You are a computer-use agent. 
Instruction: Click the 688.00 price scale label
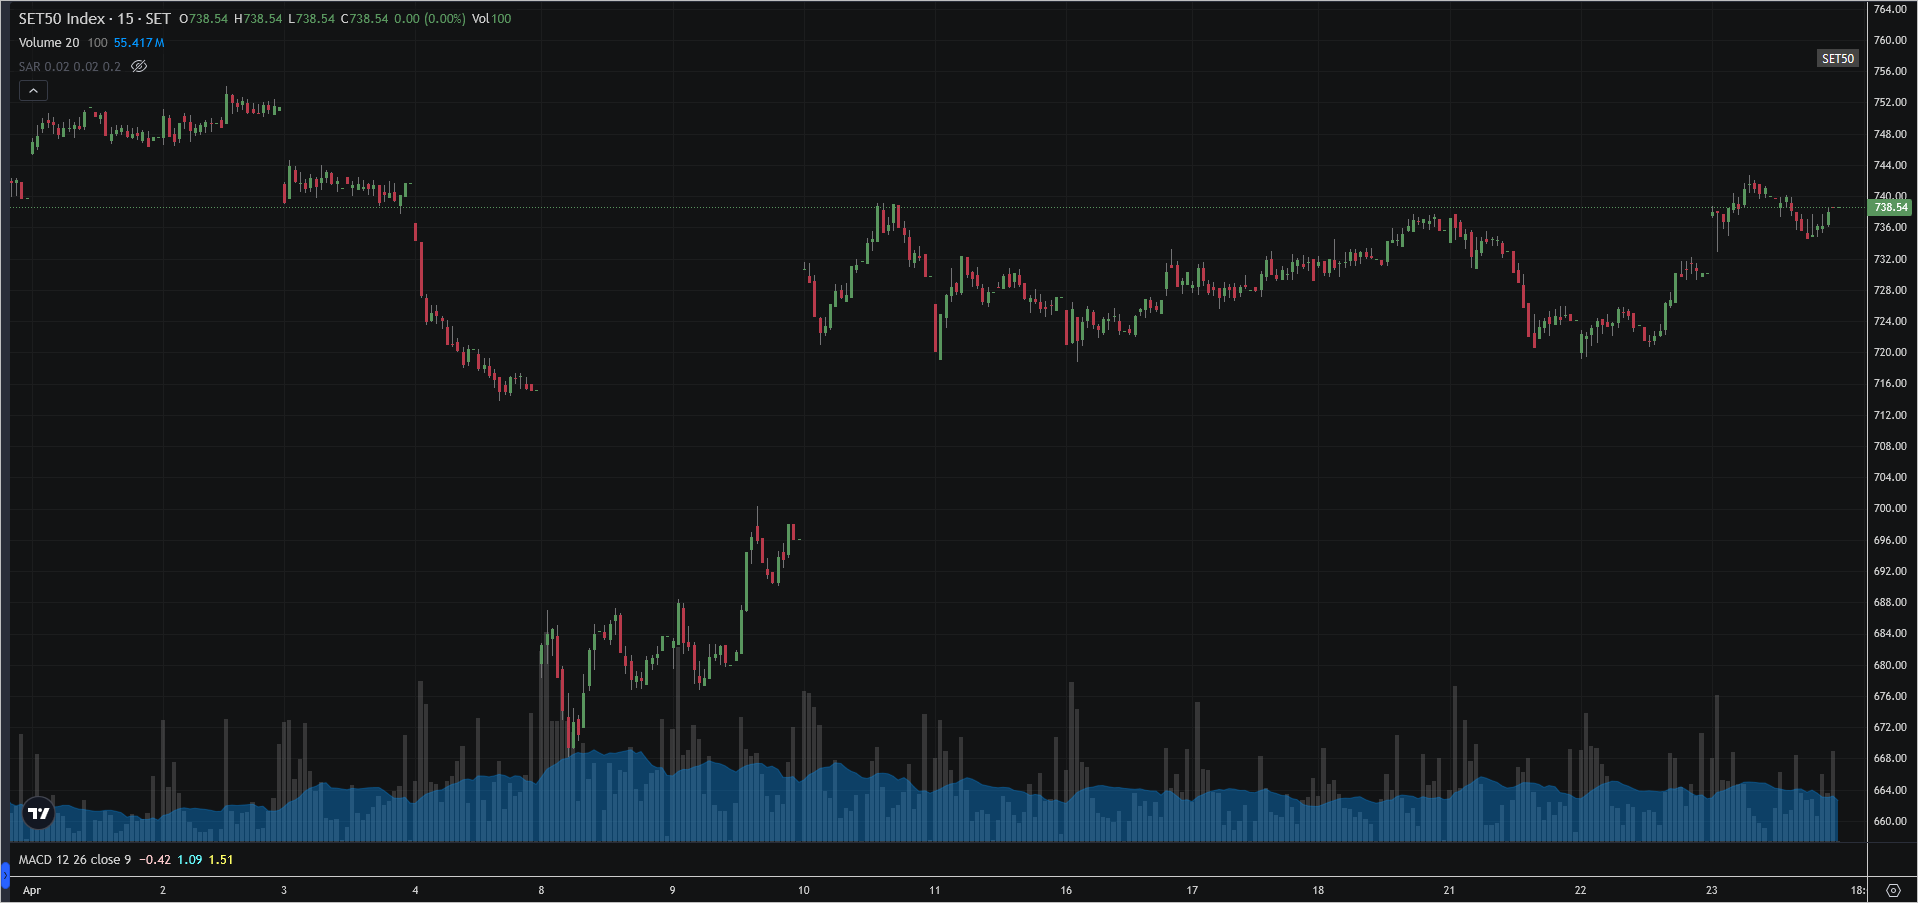tap(1890, 603)
